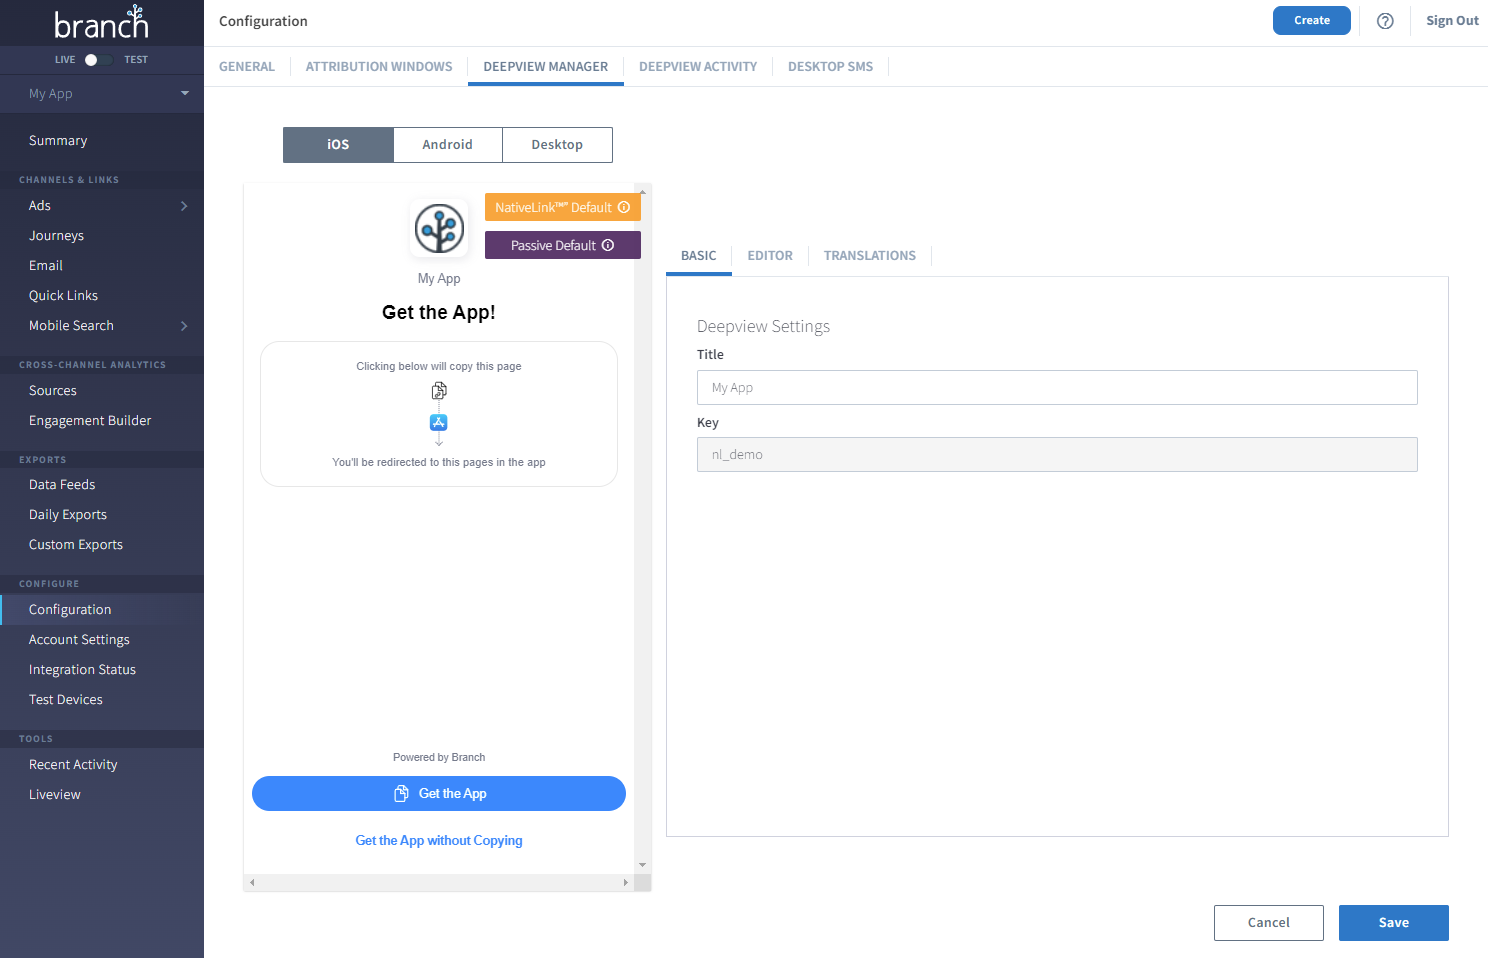Open the General tab
1488x958 pixels.
pyautogui.click(x=247, y=67)
